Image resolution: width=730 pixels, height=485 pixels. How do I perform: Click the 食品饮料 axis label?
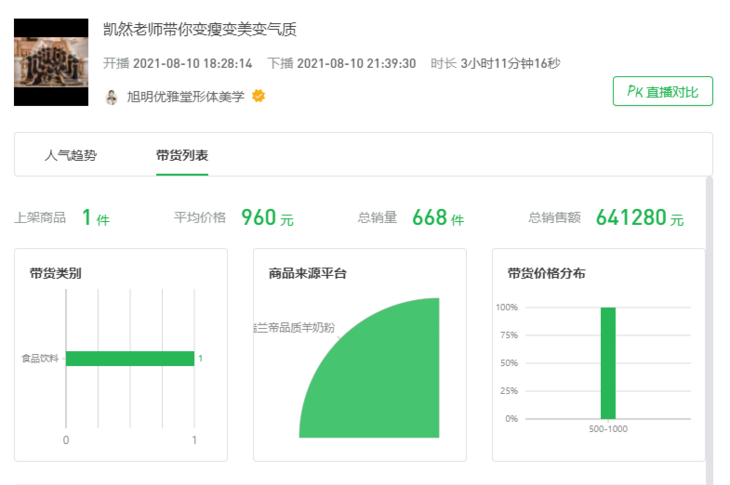(40, 358)
